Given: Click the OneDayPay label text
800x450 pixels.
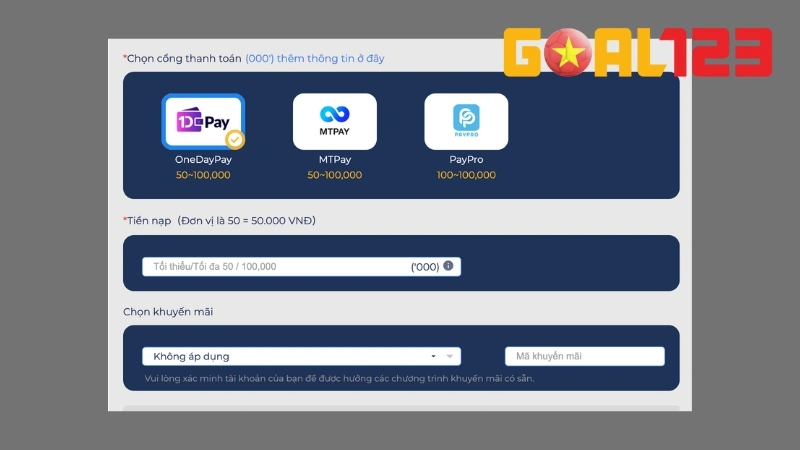Looking at the screenshot, I should 203,160.
